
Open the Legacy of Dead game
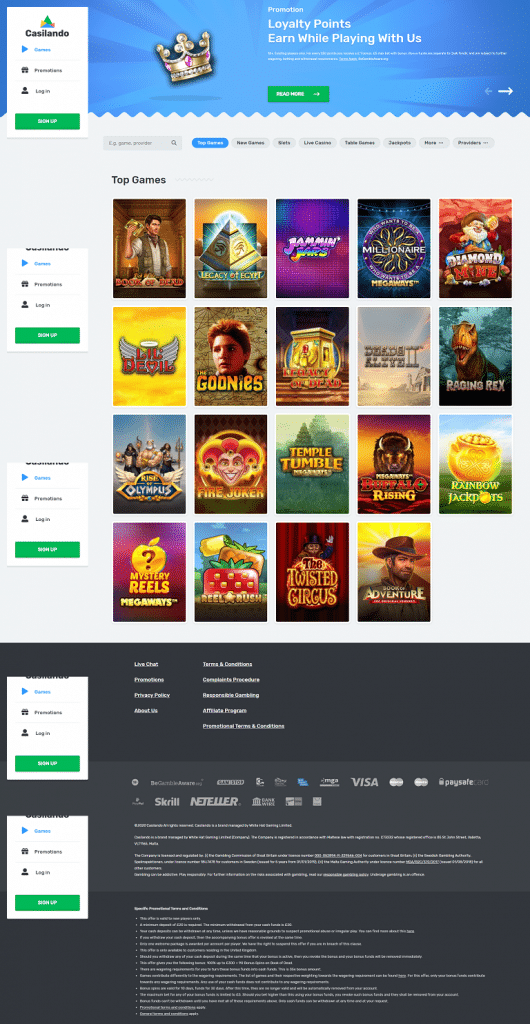pos(312,357)
